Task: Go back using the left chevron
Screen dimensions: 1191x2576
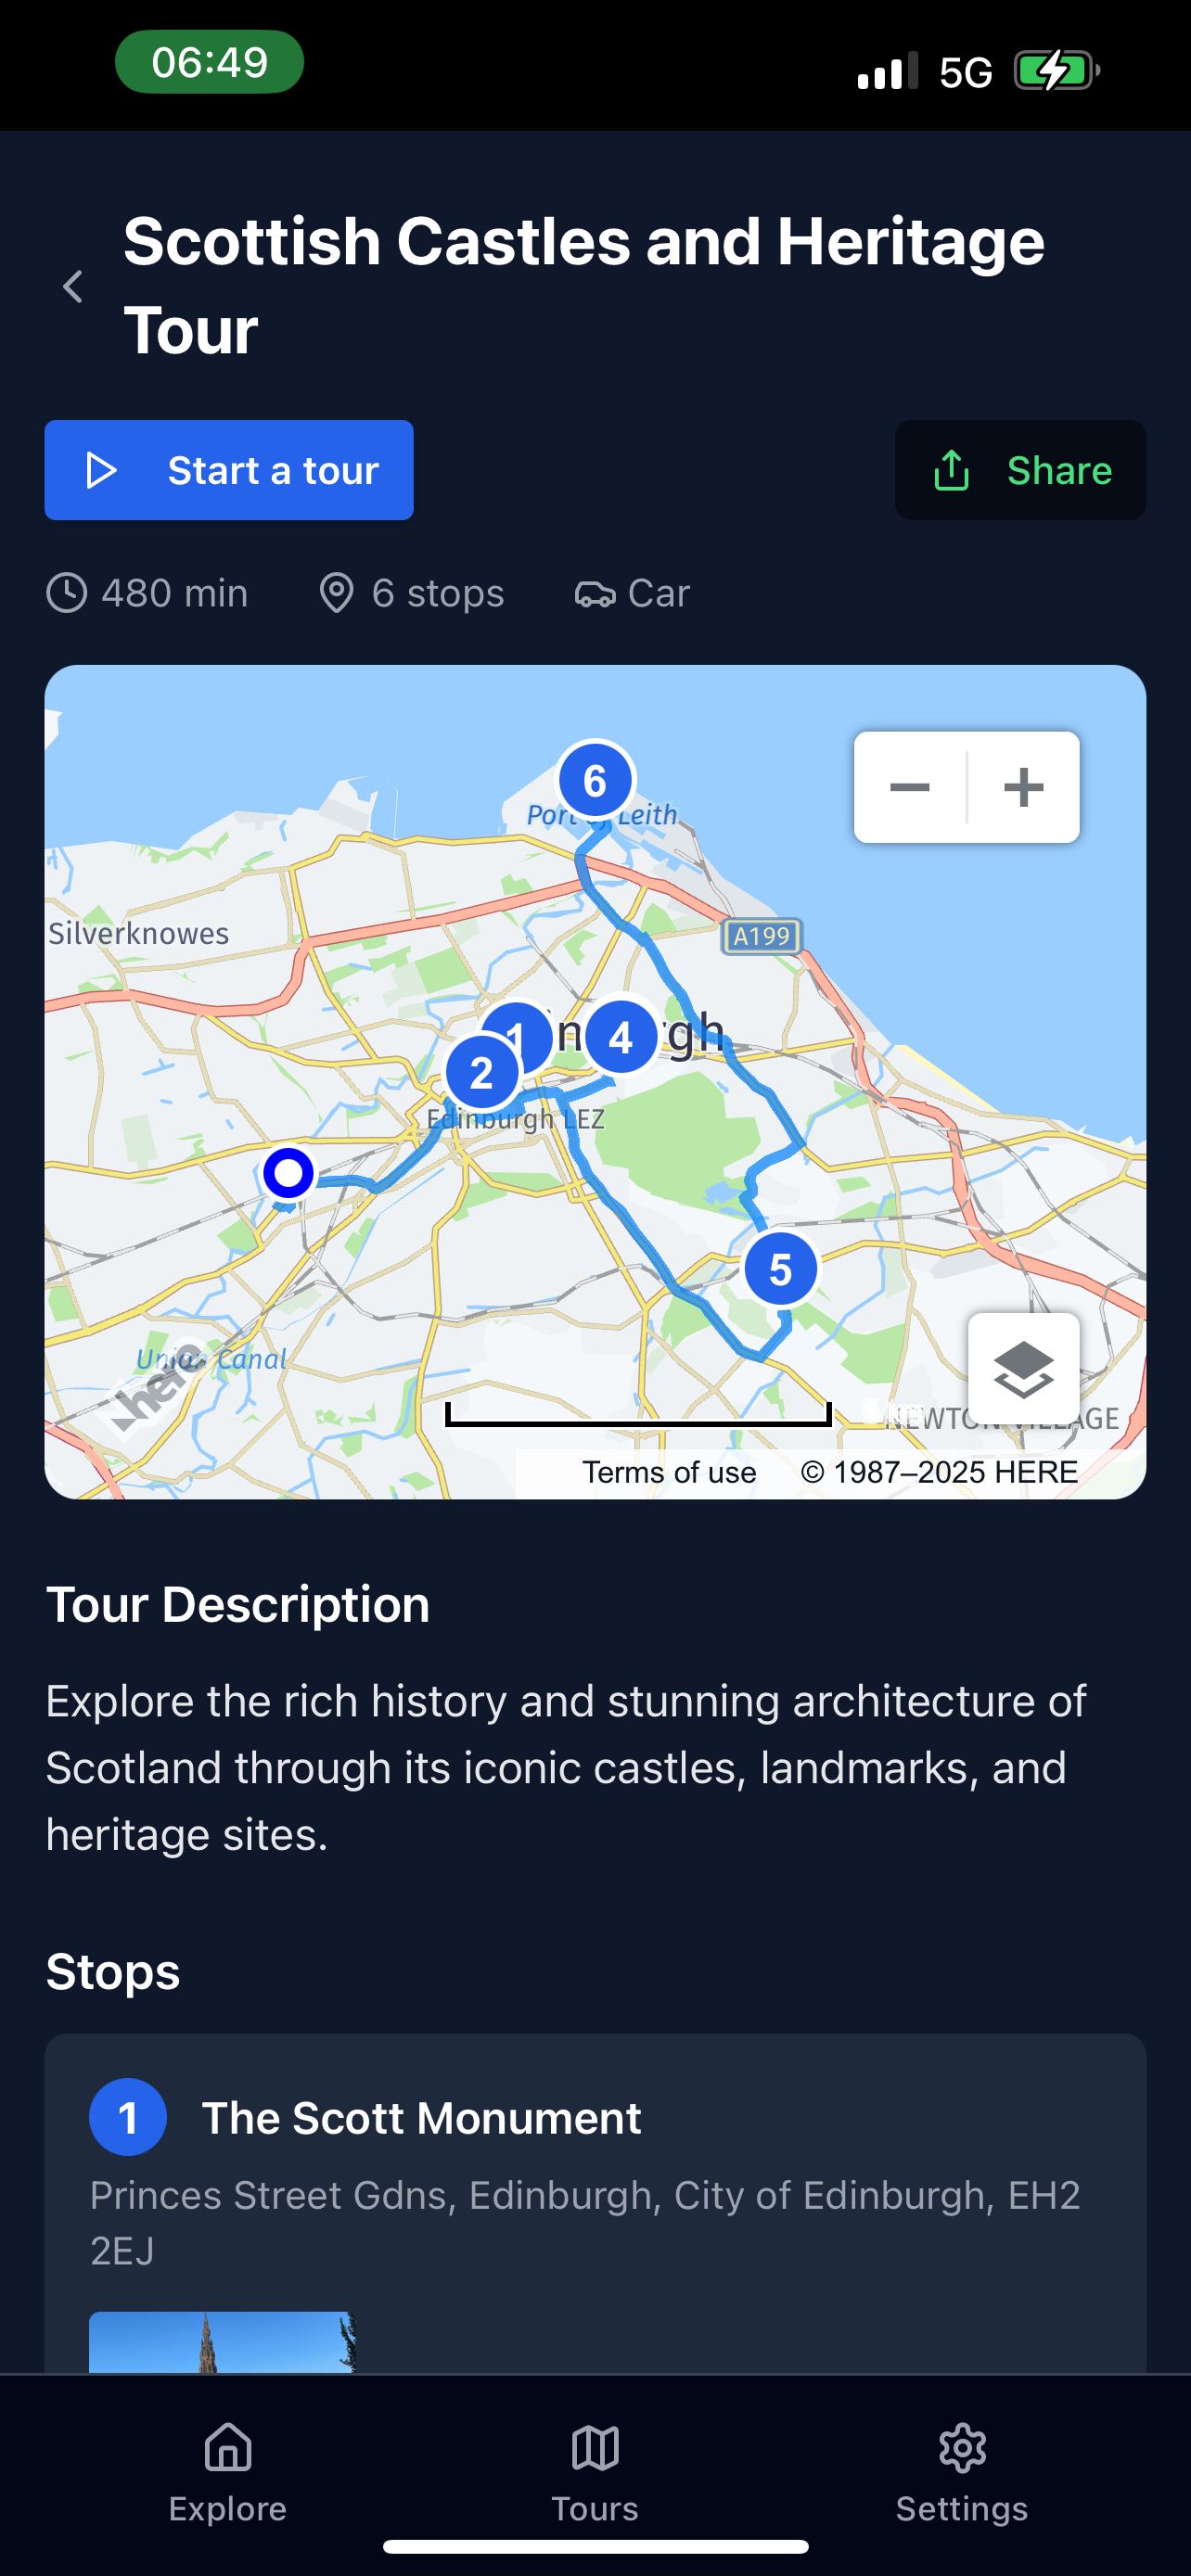Action: (73, 287)
